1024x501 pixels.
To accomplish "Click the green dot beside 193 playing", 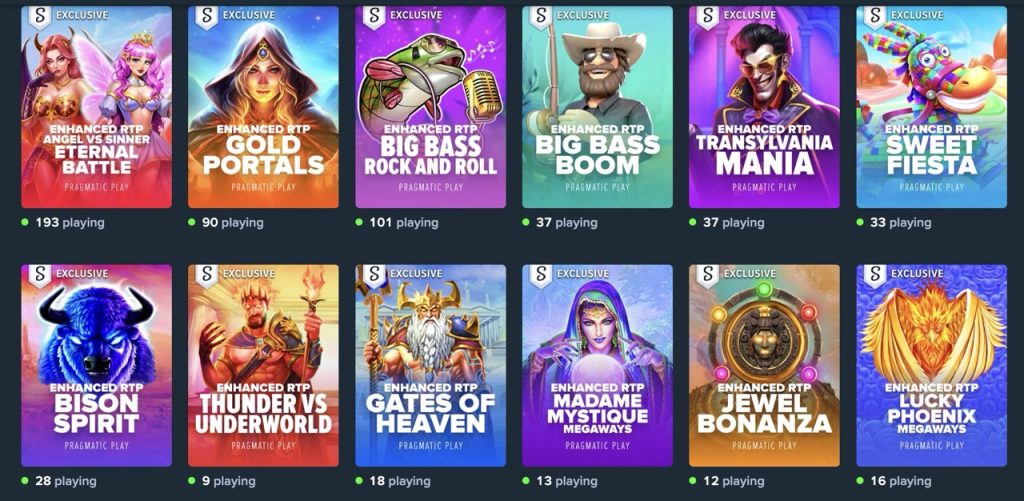I will (x=25, y=222).
